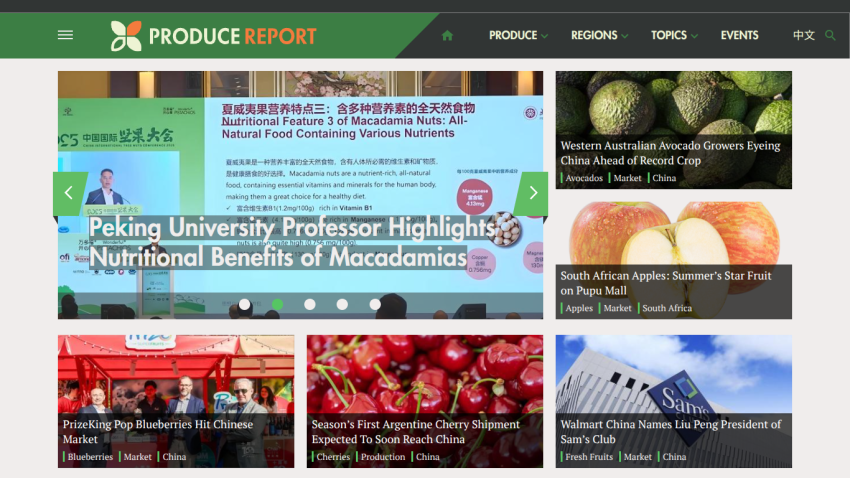Open the search magnifier icon
This screenshot has height=478, width=850.
pyautogui.click(x=830, y=35)
